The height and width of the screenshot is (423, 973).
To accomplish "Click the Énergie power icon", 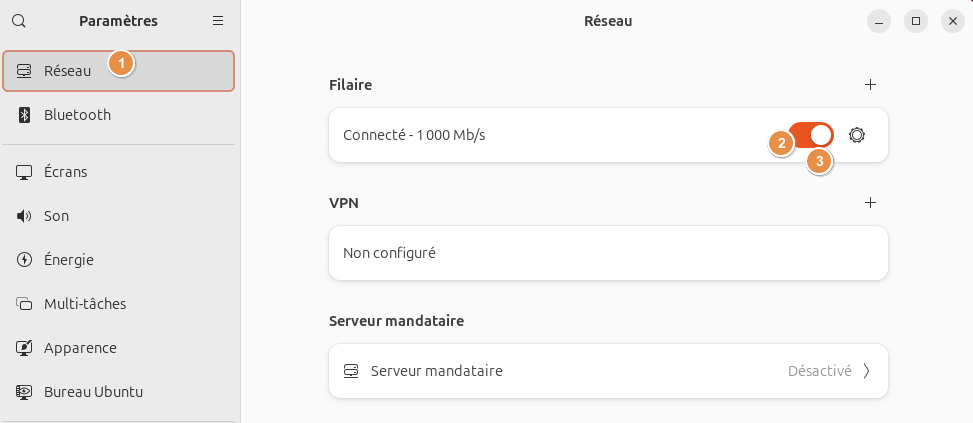I will click(25, 260).
